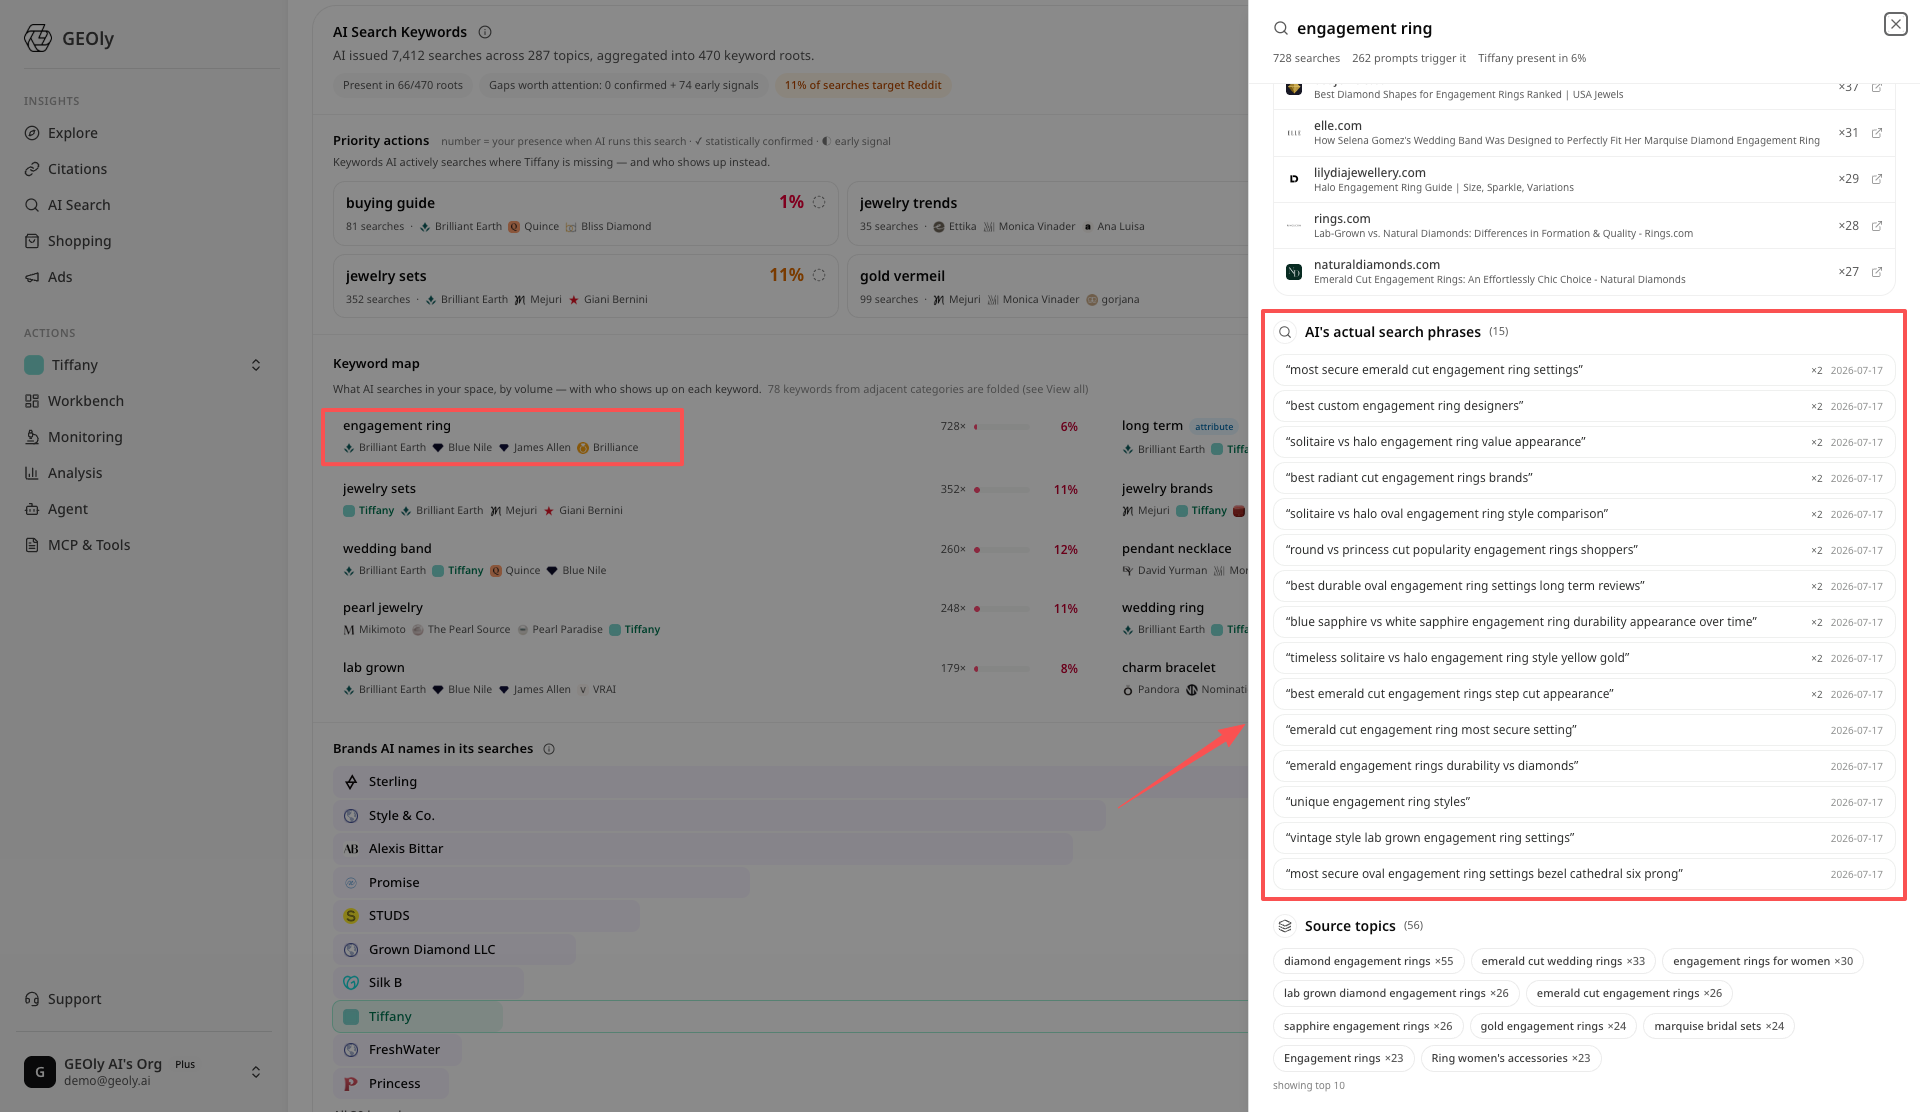The height and width of the screenshot is (1112, 1920).
Task: Open the jewelry trends priority card
Action: point(1047,214)
